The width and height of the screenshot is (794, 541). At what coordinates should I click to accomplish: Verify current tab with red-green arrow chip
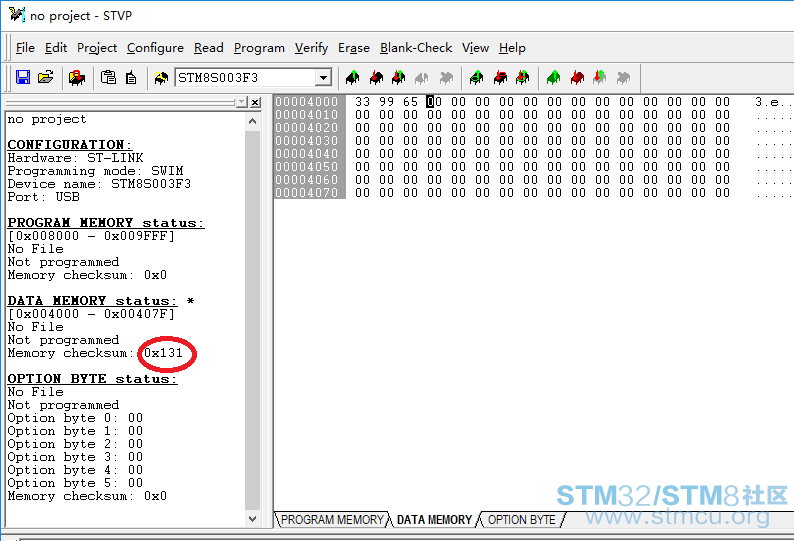pyautogui.click(x=399, y=78)
